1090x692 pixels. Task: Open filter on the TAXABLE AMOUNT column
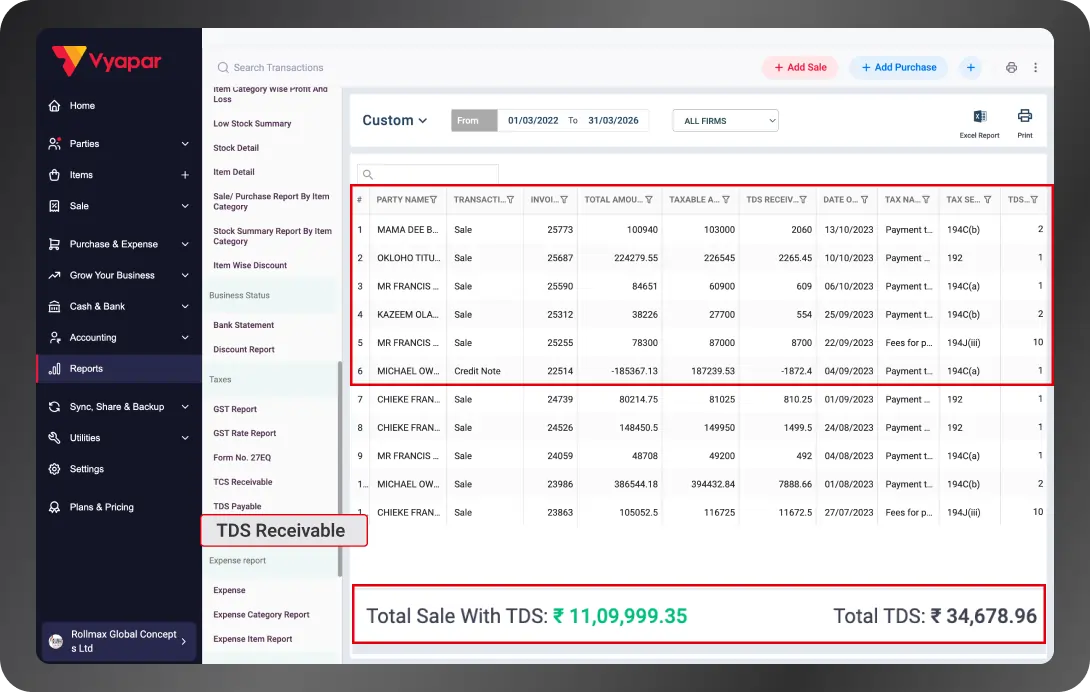point(727,200)
